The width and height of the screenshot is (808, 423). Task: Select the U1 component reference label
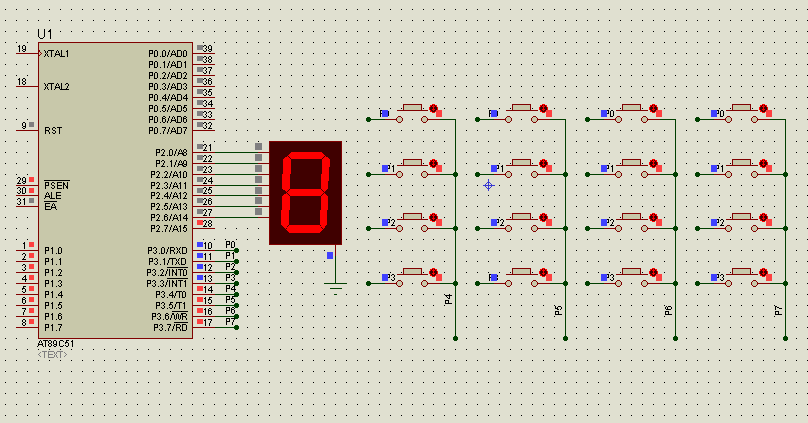(x=45, y=34)
